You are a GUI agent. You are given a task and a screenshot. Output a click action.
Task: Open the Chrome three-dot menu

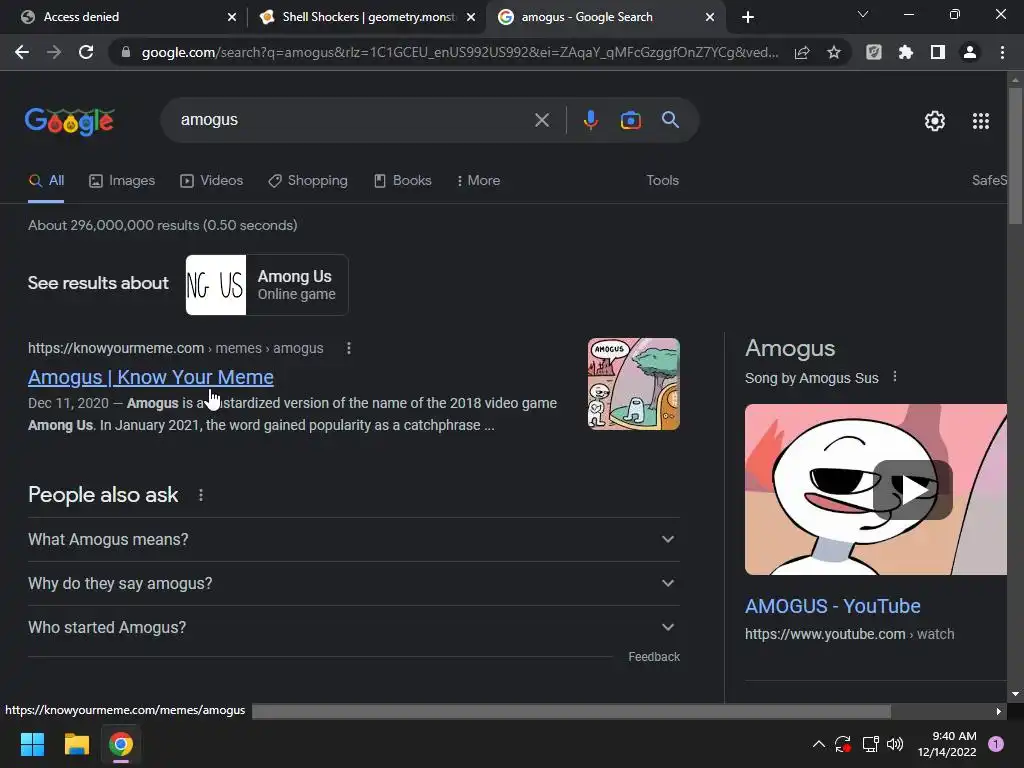click(x=1002, y=52)
